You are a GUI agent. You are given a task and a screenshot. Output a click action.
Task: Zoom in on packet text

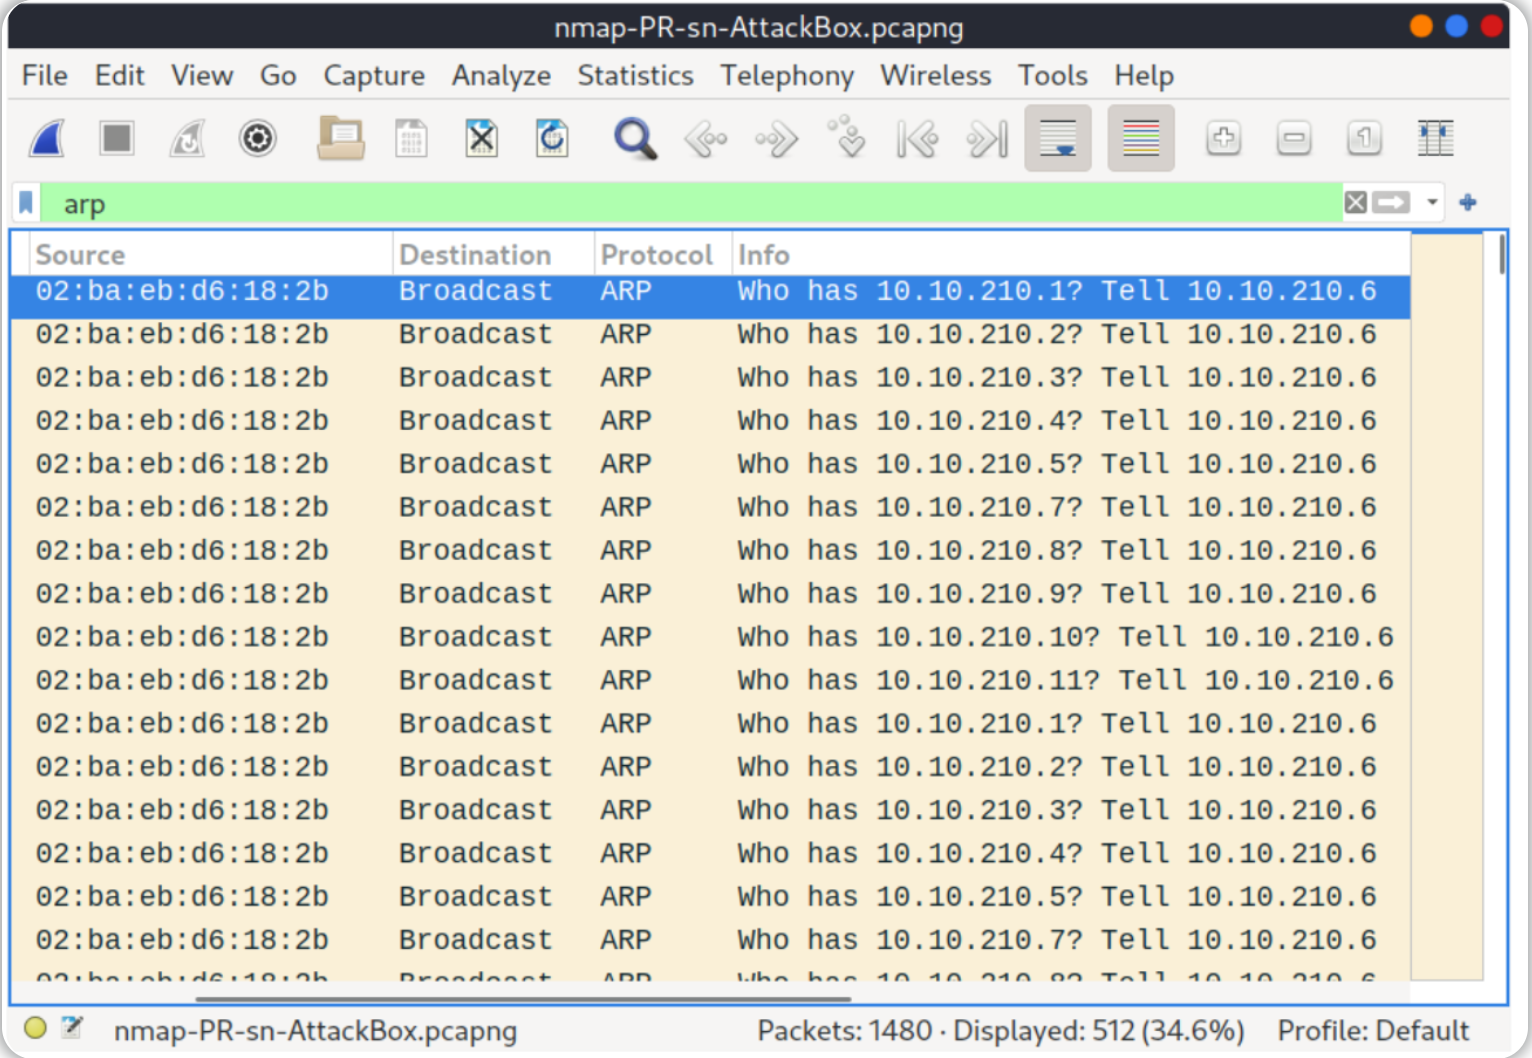tap(1224, 138)
